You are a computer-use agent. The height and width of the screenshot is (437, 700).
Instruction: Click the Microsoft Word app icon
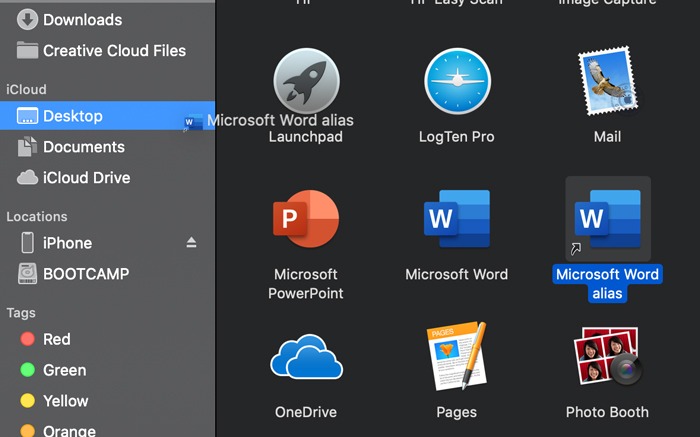[x=457, y=220]
